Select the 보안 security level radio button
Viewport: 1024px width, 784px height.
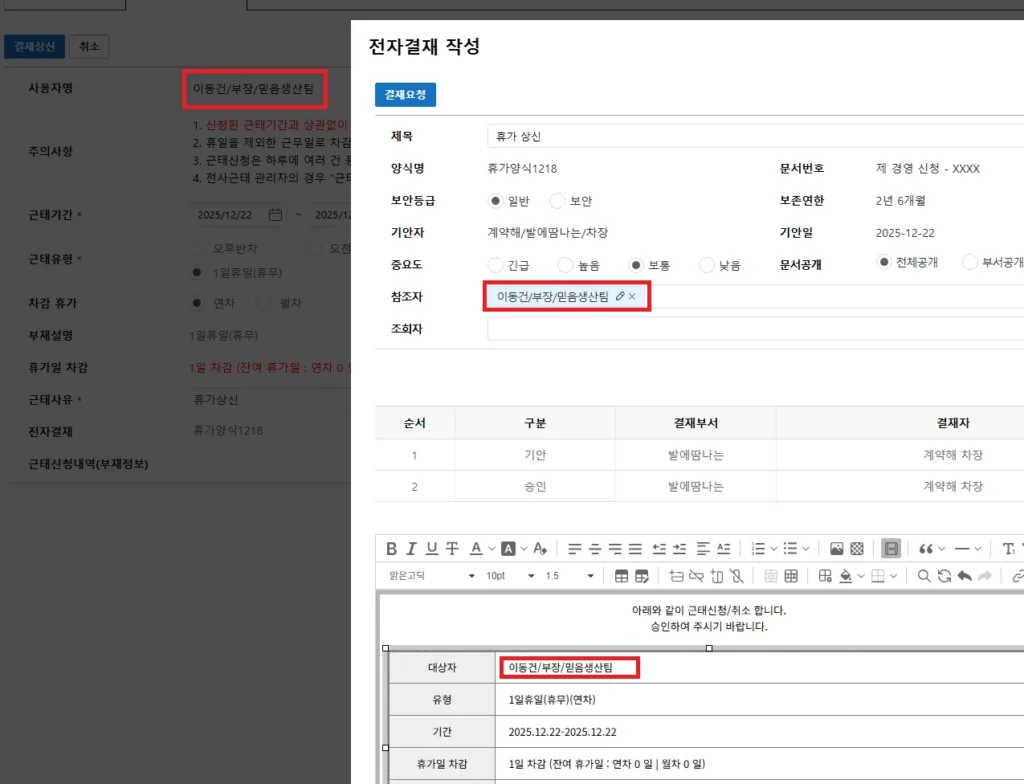click(x=557, y=201)
